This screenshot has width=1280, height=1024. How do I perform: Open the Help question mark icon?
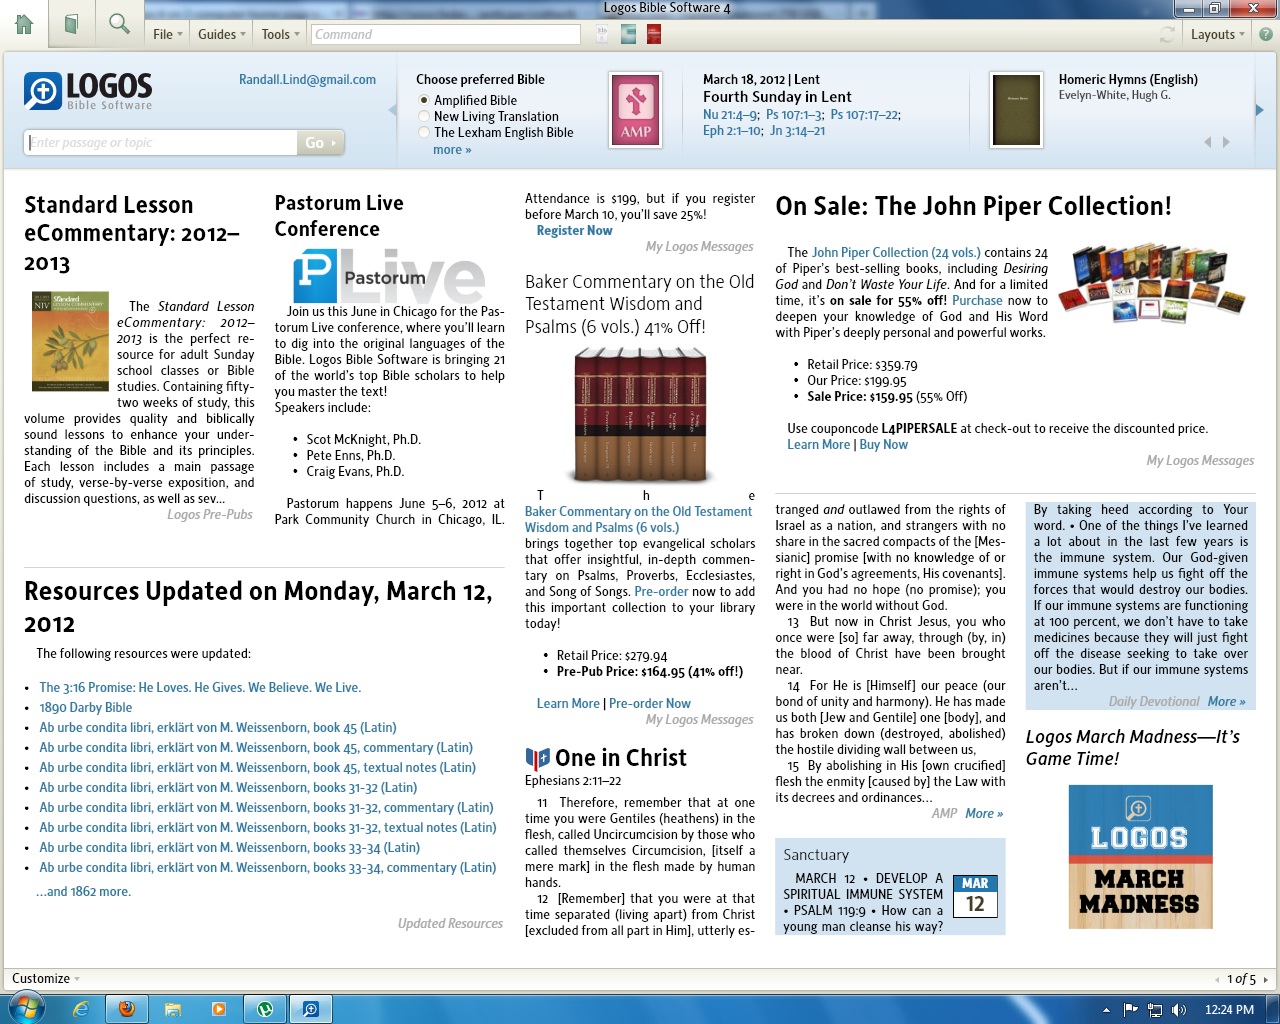[1265, 34]
